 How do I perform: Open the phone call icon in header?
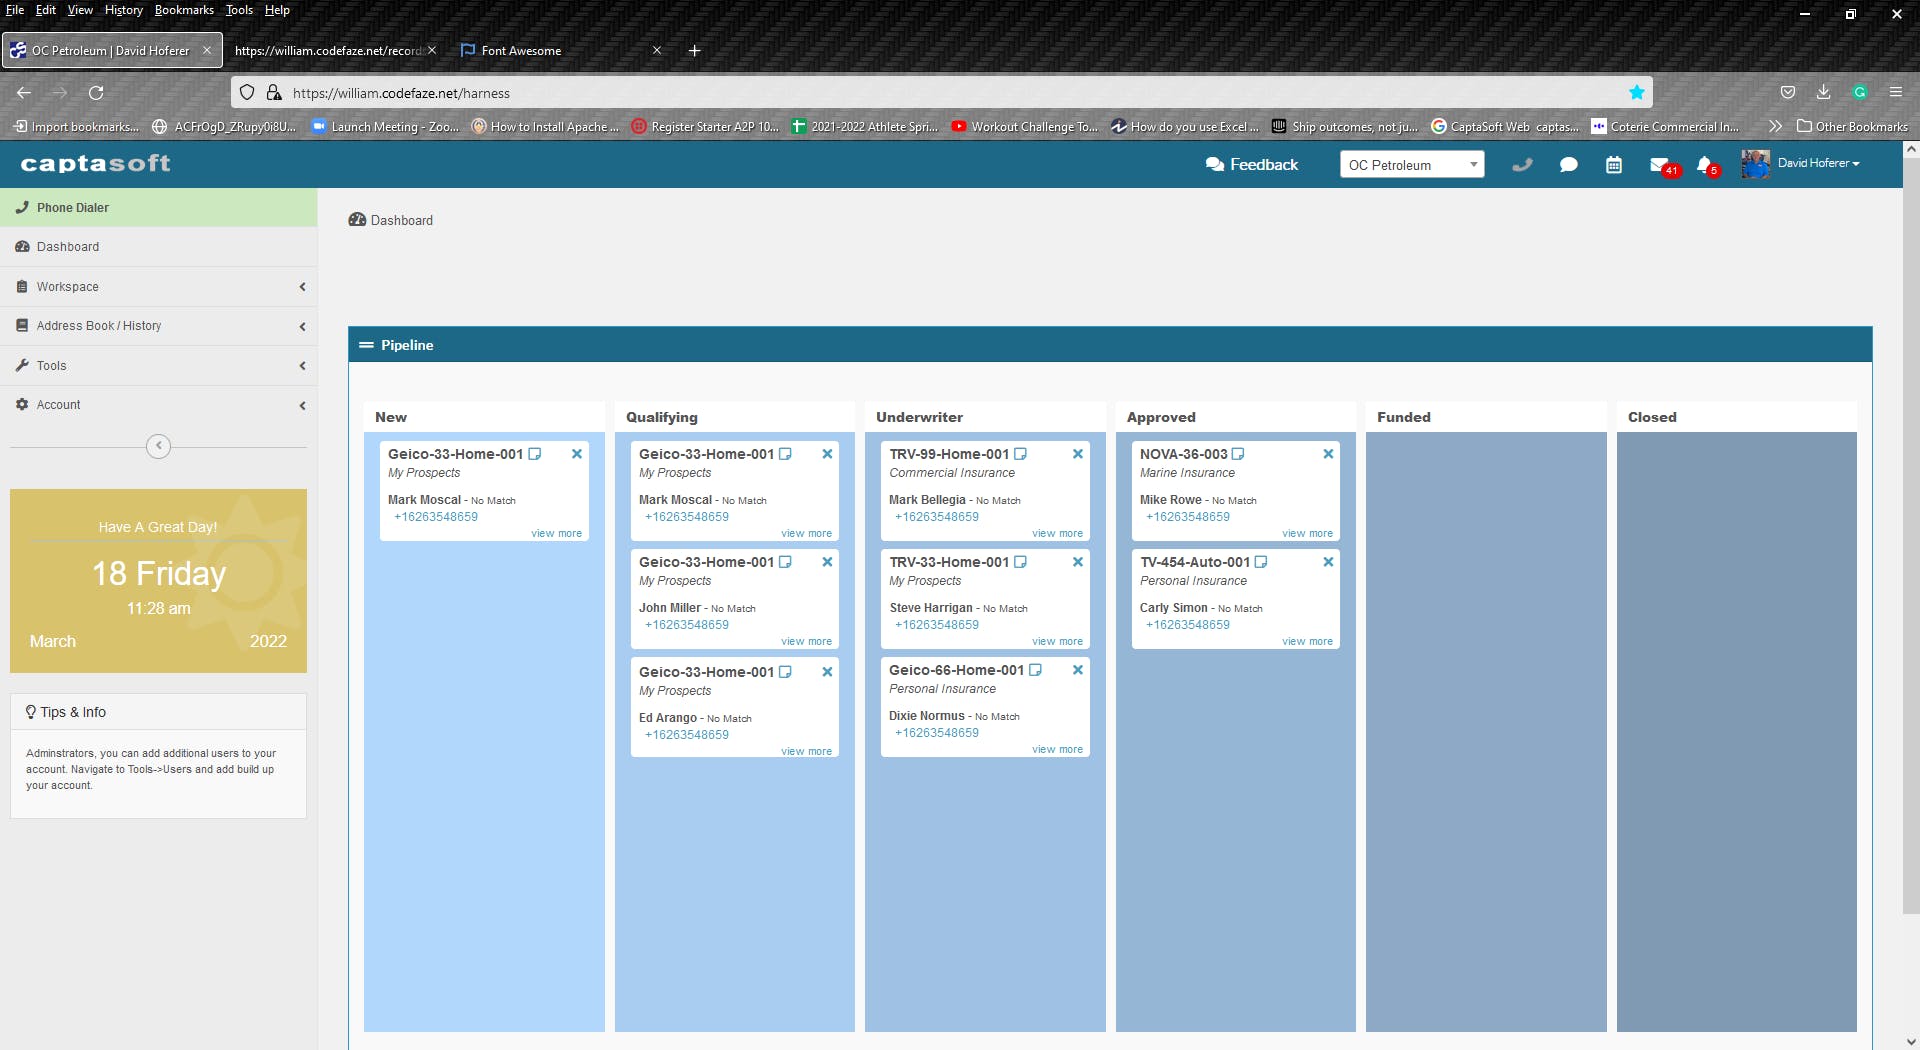pyautogui.click(x=1522, y=165)
